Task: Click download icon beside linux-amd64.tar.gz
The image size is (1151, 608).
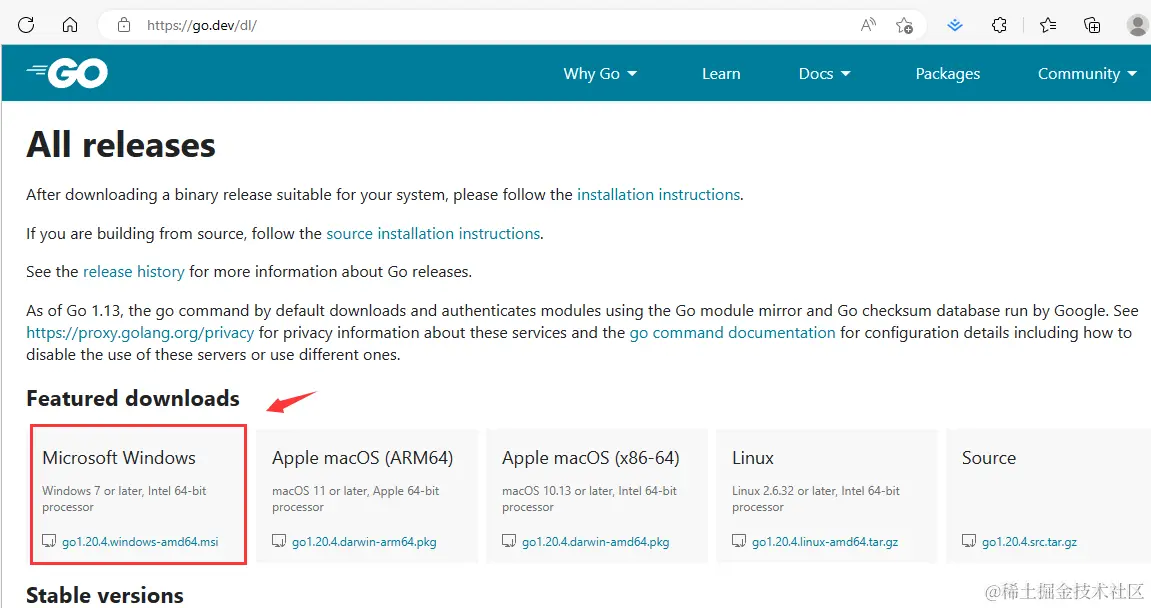Action: (739, 541)
